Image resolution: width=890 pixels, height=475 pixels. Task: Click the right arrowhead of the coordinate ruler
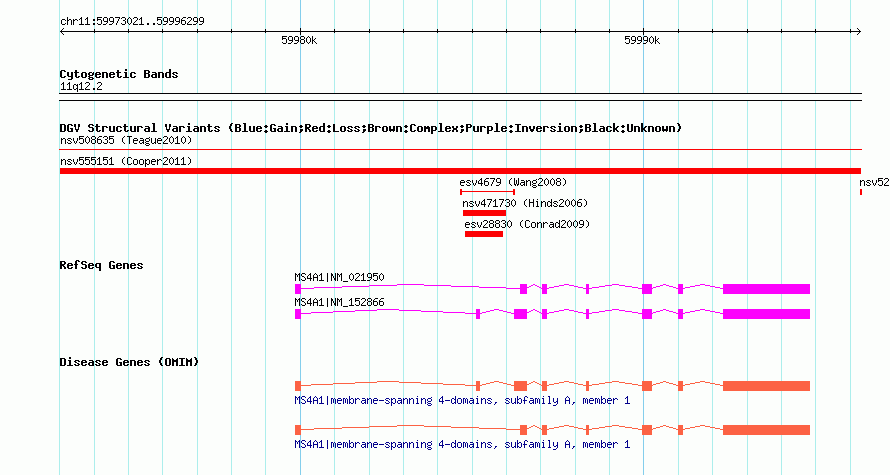tap(858, 32)
